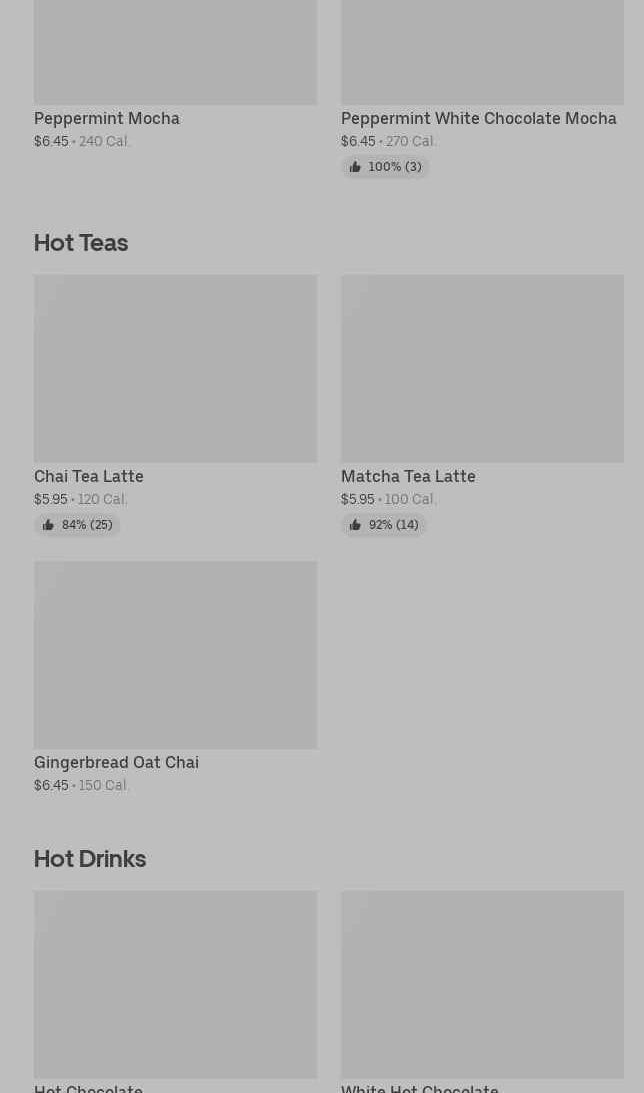Viewport: 644px width, 1093px height.
Task: Open Peppermint White Chocolate Mocha image
Action: [482, 52]
